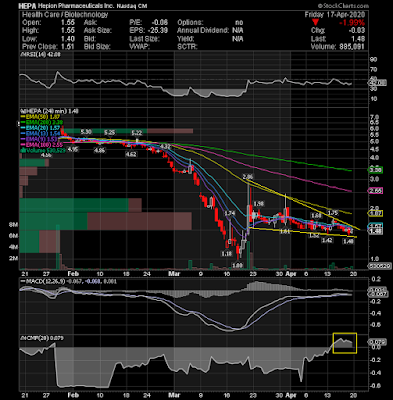
Task: Select the Last 1.48 price value
Action: 359,39
